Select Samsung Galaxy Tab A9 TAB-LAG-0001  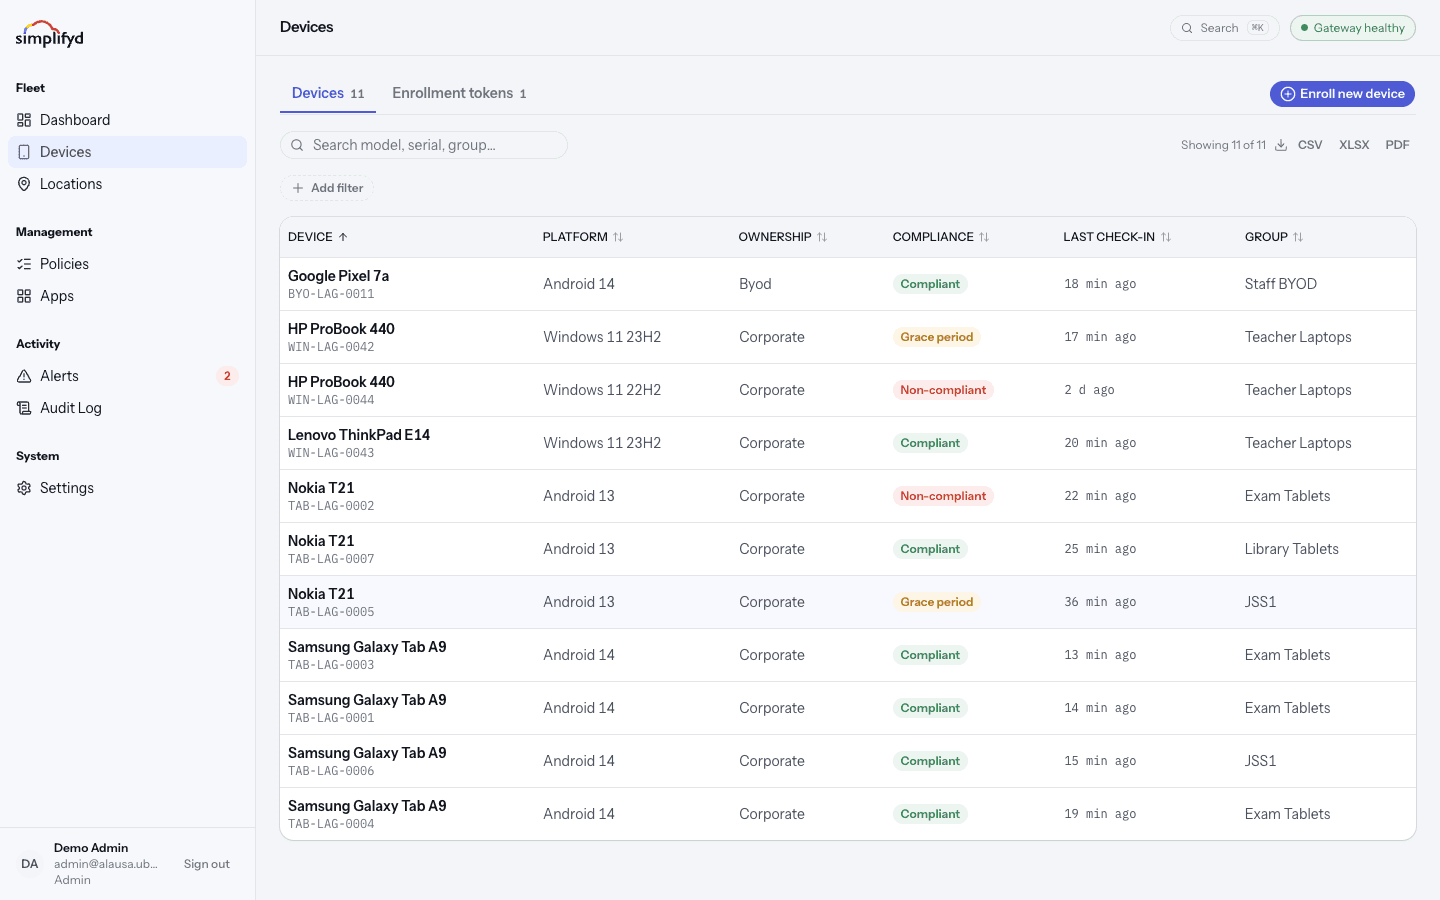[848, 708]
